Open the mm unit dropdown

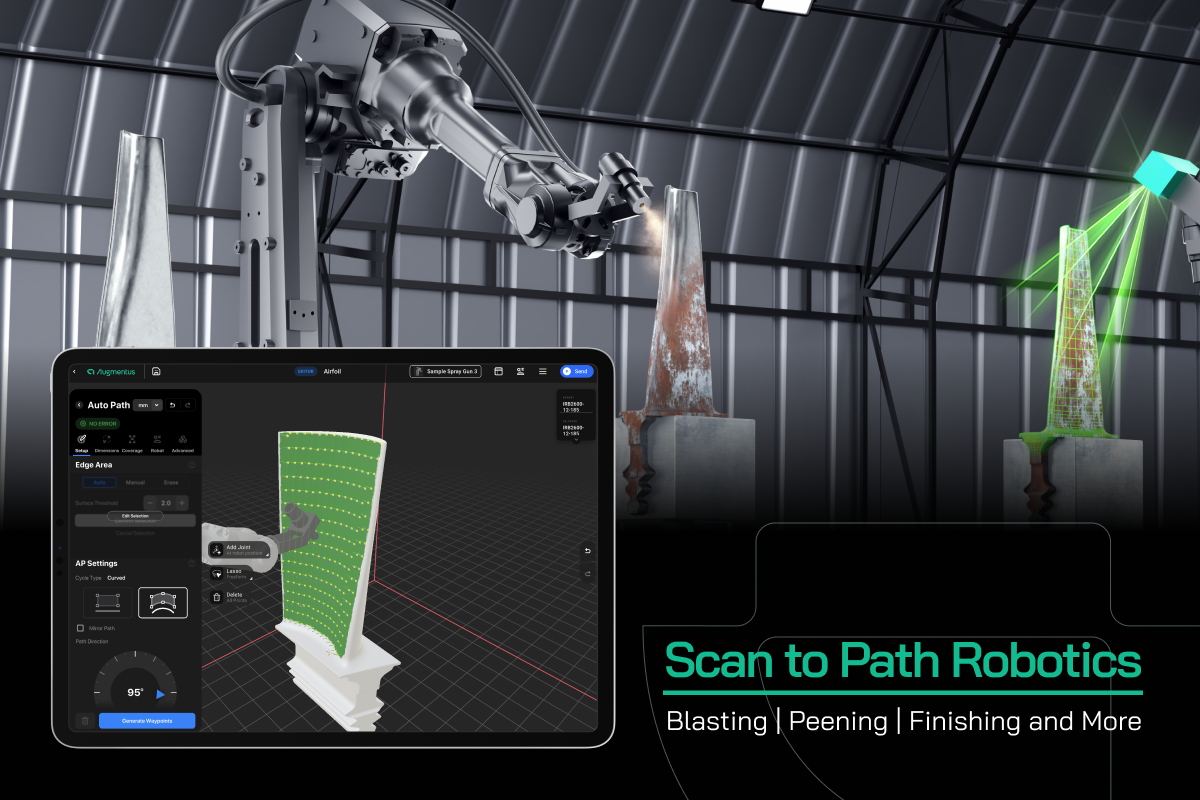147,404
